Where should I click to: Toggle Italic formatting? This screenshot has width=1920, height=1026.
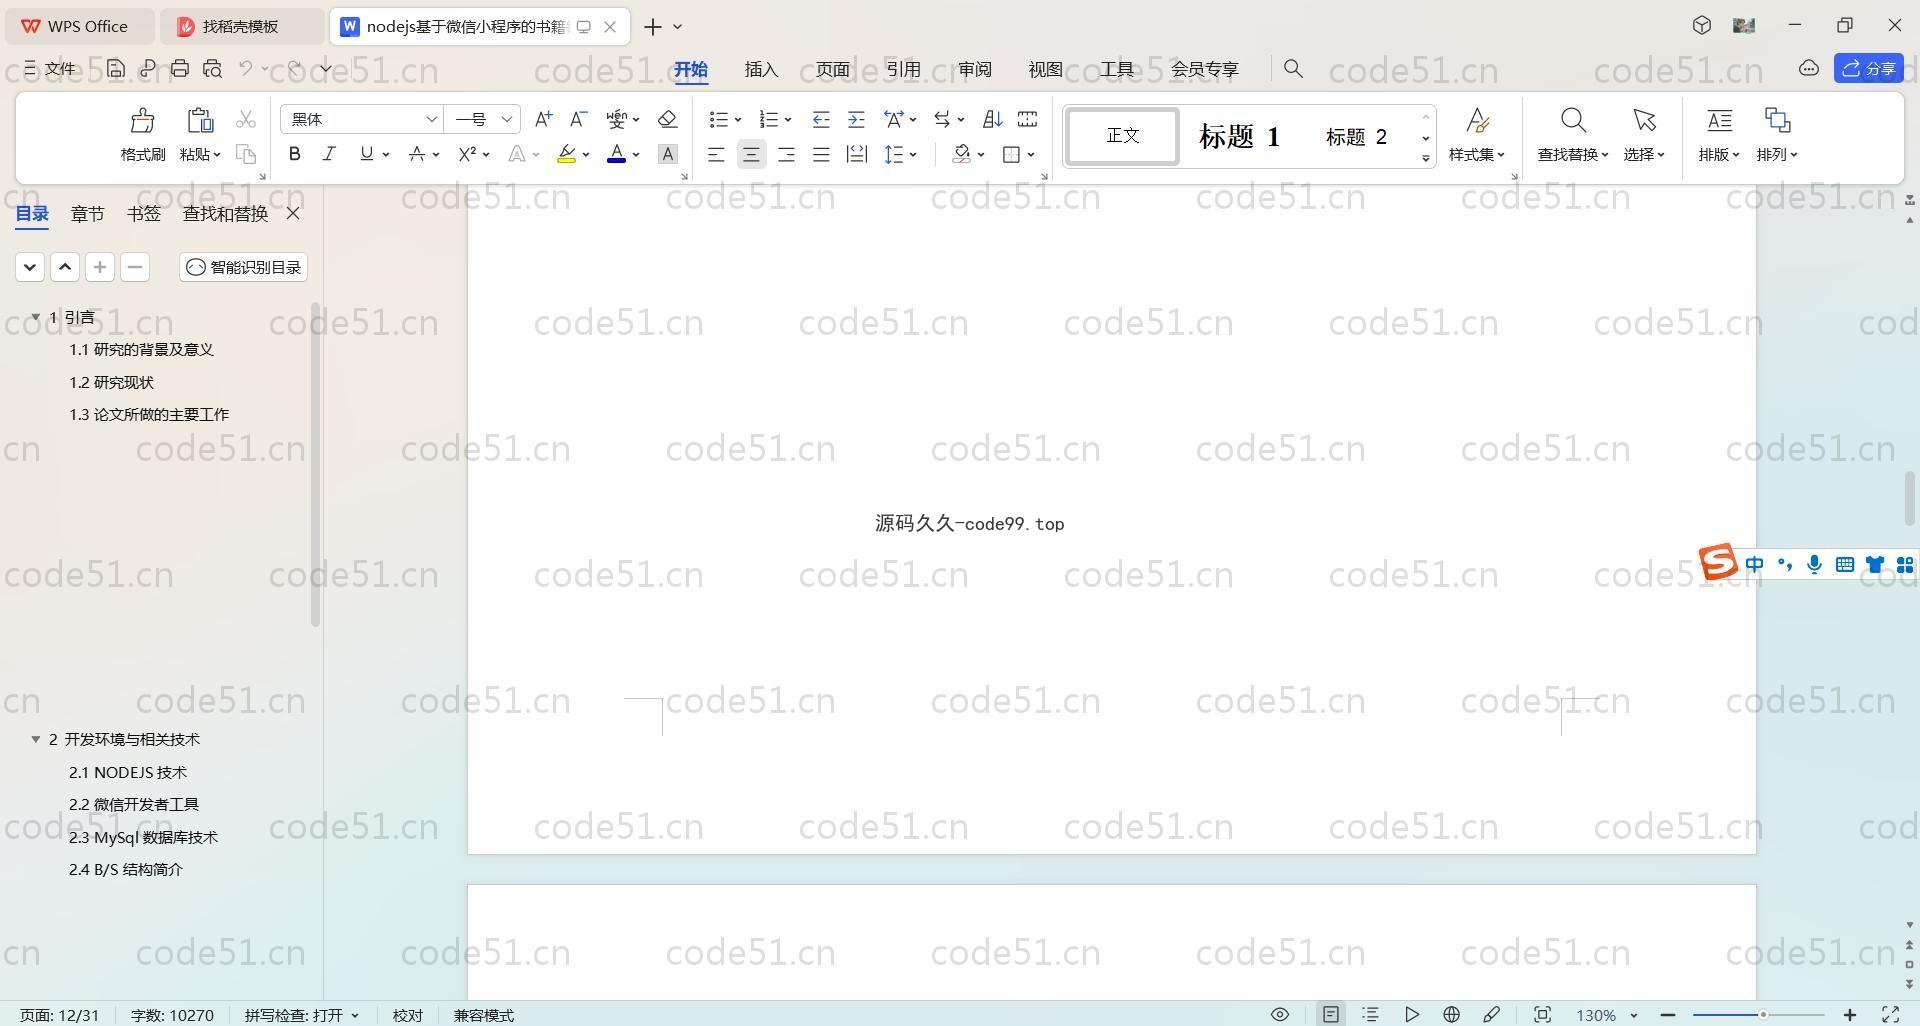coord(328,154)
